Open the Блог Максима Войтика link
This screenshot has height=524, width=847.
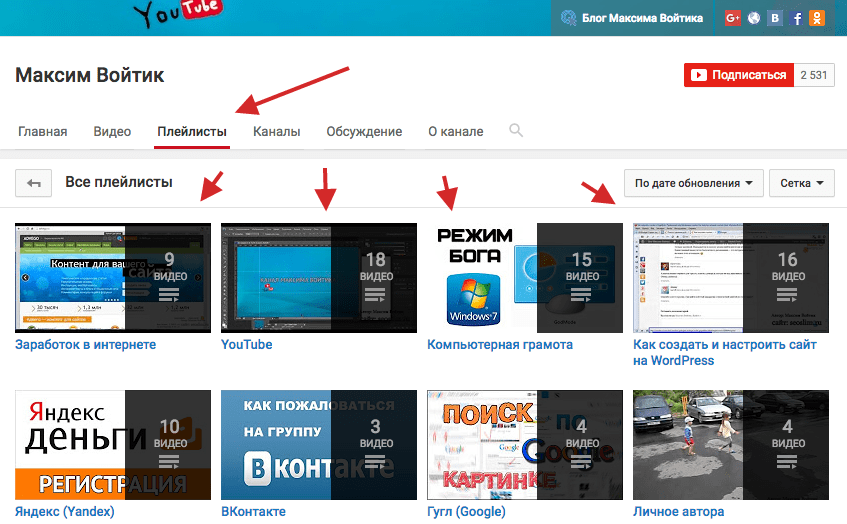[x=641, y=18]
